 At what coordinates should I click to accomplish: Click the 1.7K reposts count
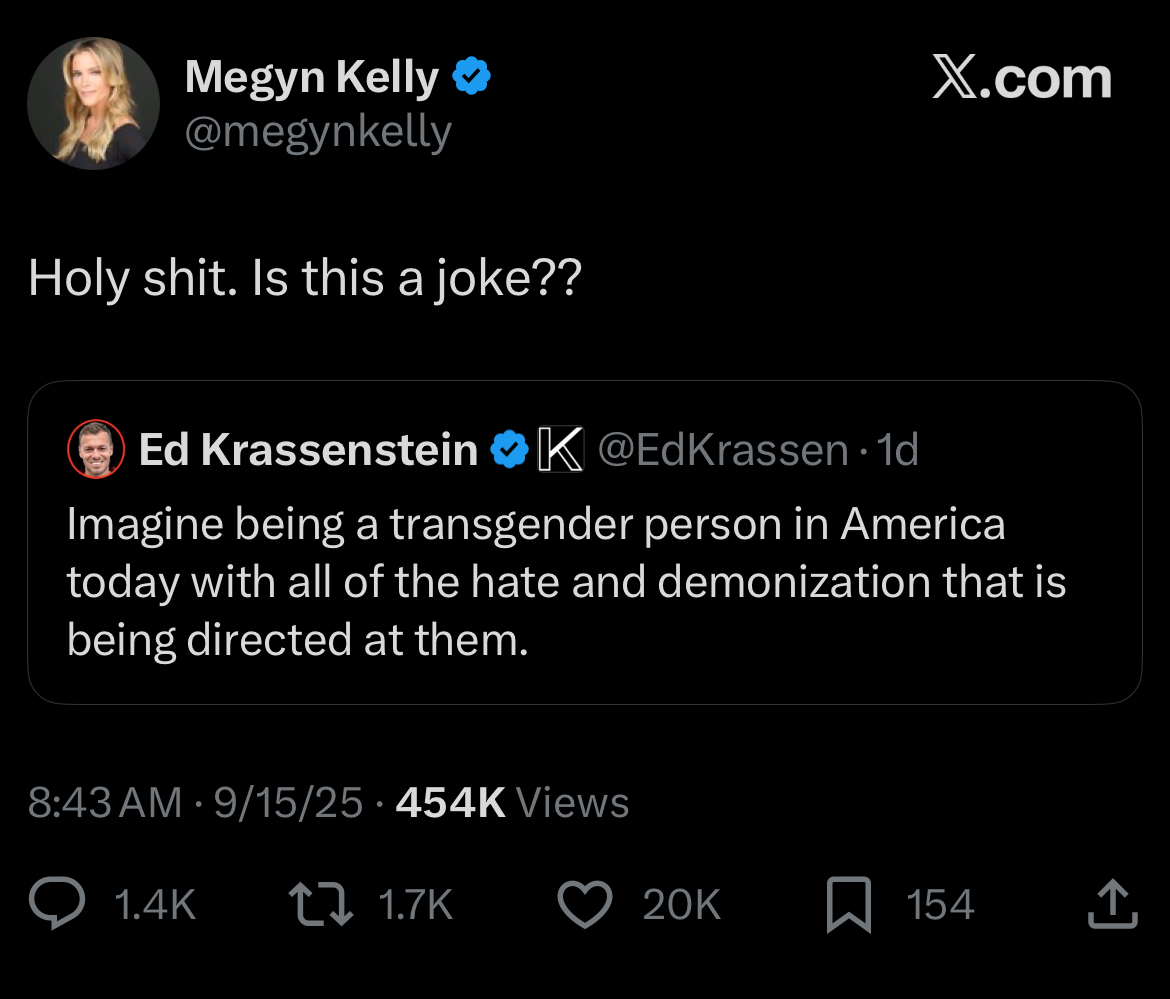[416, 904]
